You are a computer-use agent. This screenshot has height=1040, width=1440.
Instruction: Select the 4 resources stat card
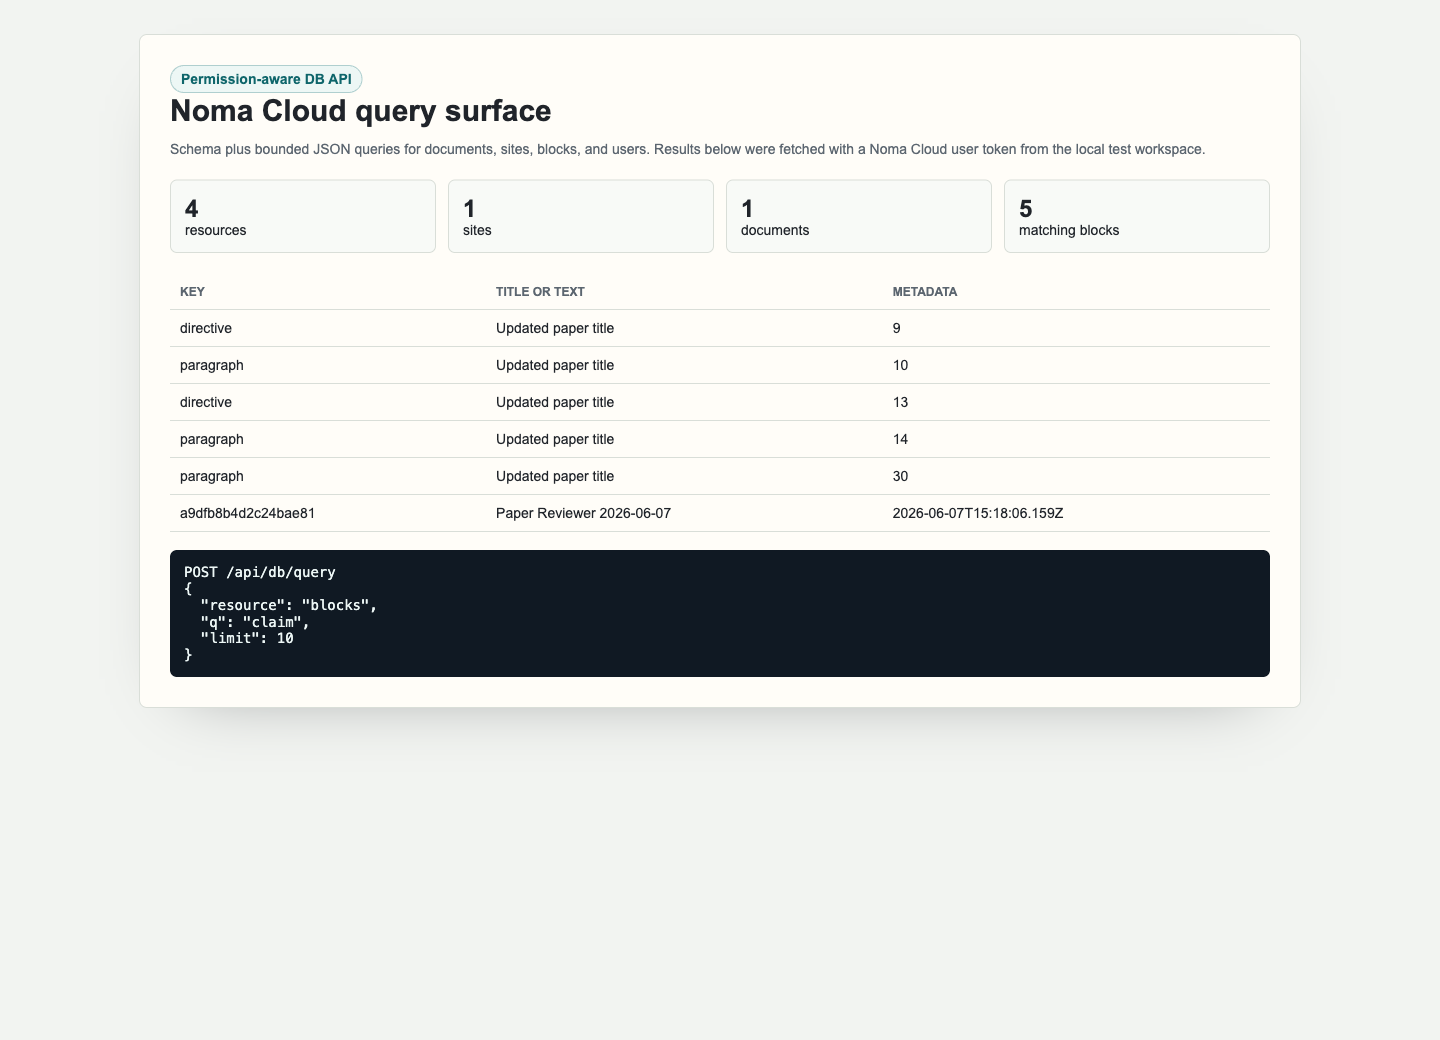(x=303, y=216)
